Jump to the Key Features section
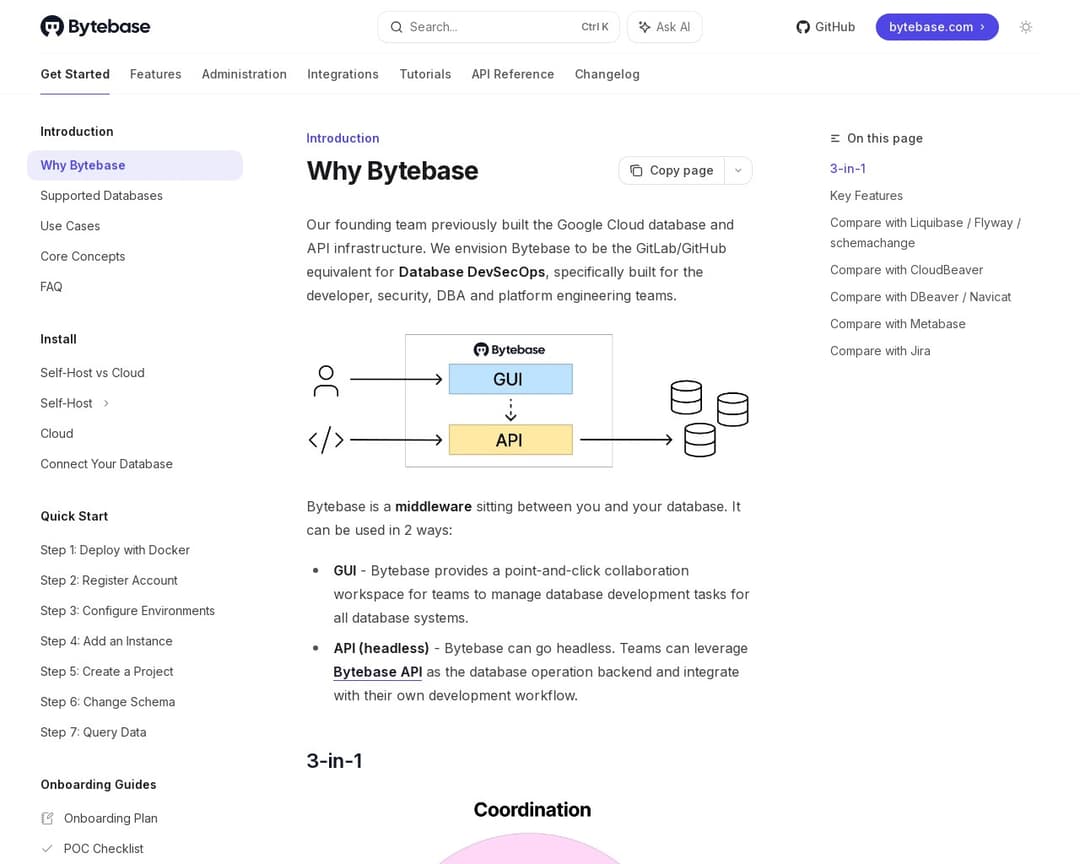Screen dimensions: 1080x864 click(x=866, y=196)
